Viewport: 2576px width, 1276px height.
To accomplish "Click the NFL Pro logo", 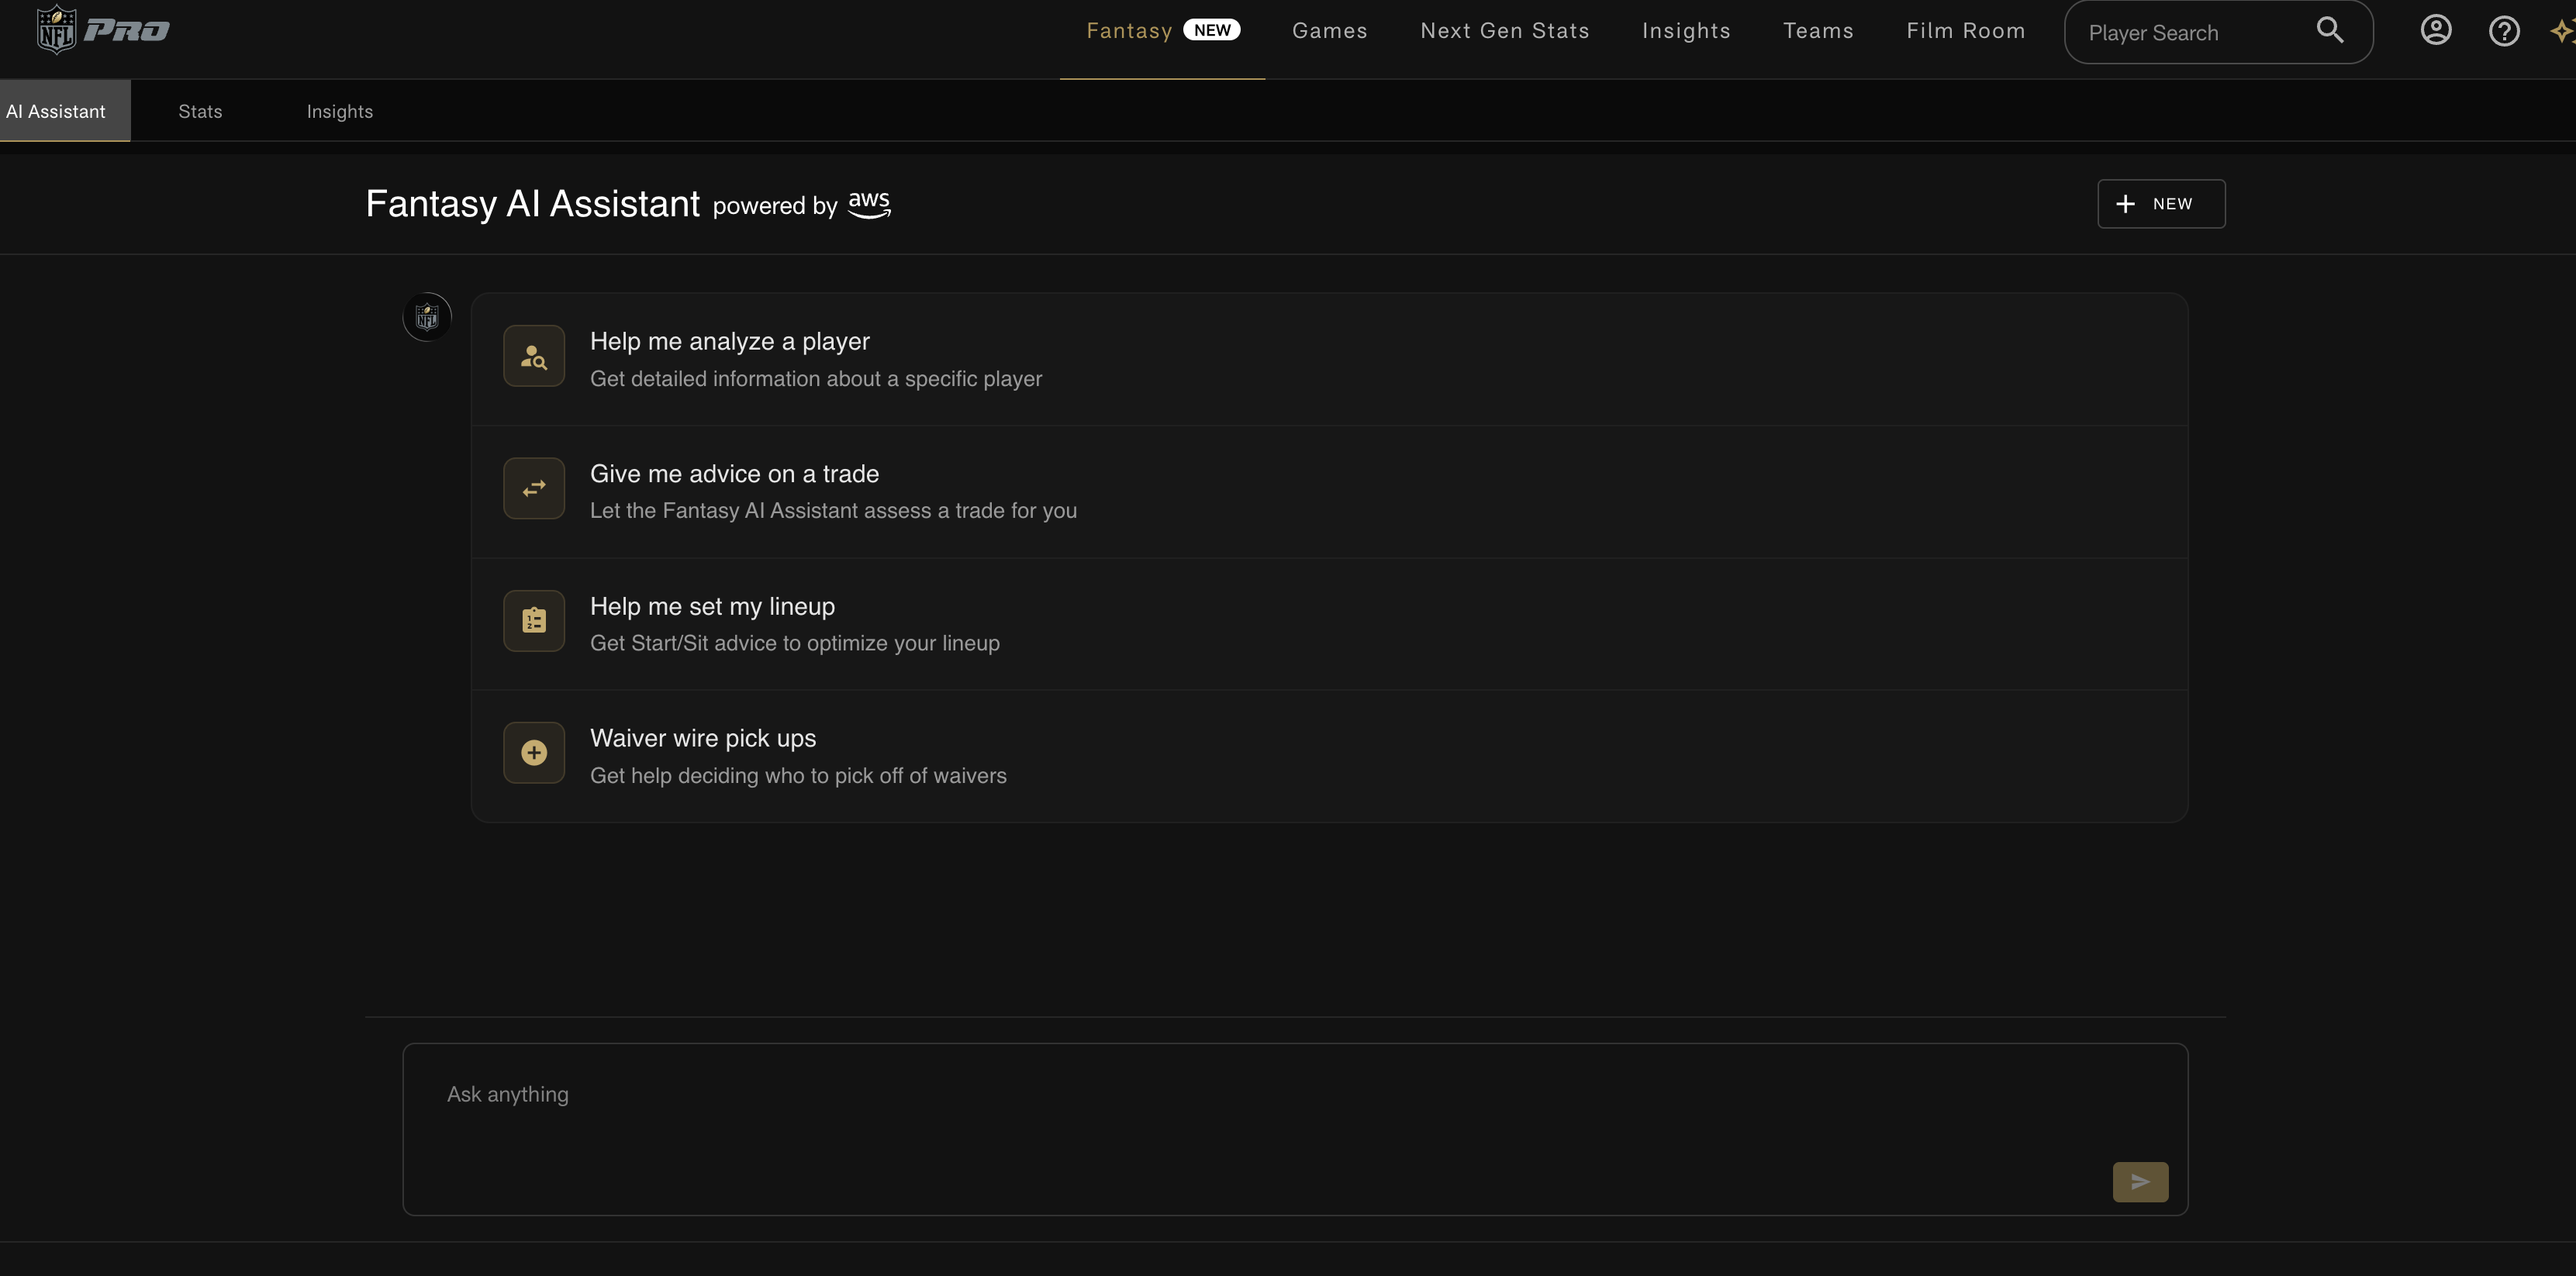I will tap(102, 30).
